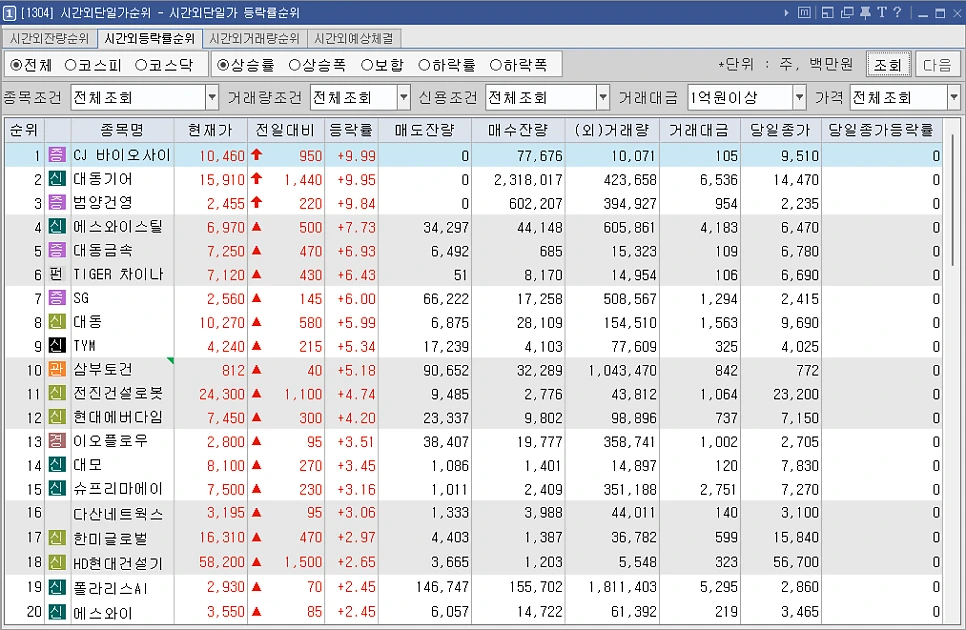Open the 거래대금 dropdown showing 1억원이상
This screenshot has width=966, height=630.
[x=799, y=97]
